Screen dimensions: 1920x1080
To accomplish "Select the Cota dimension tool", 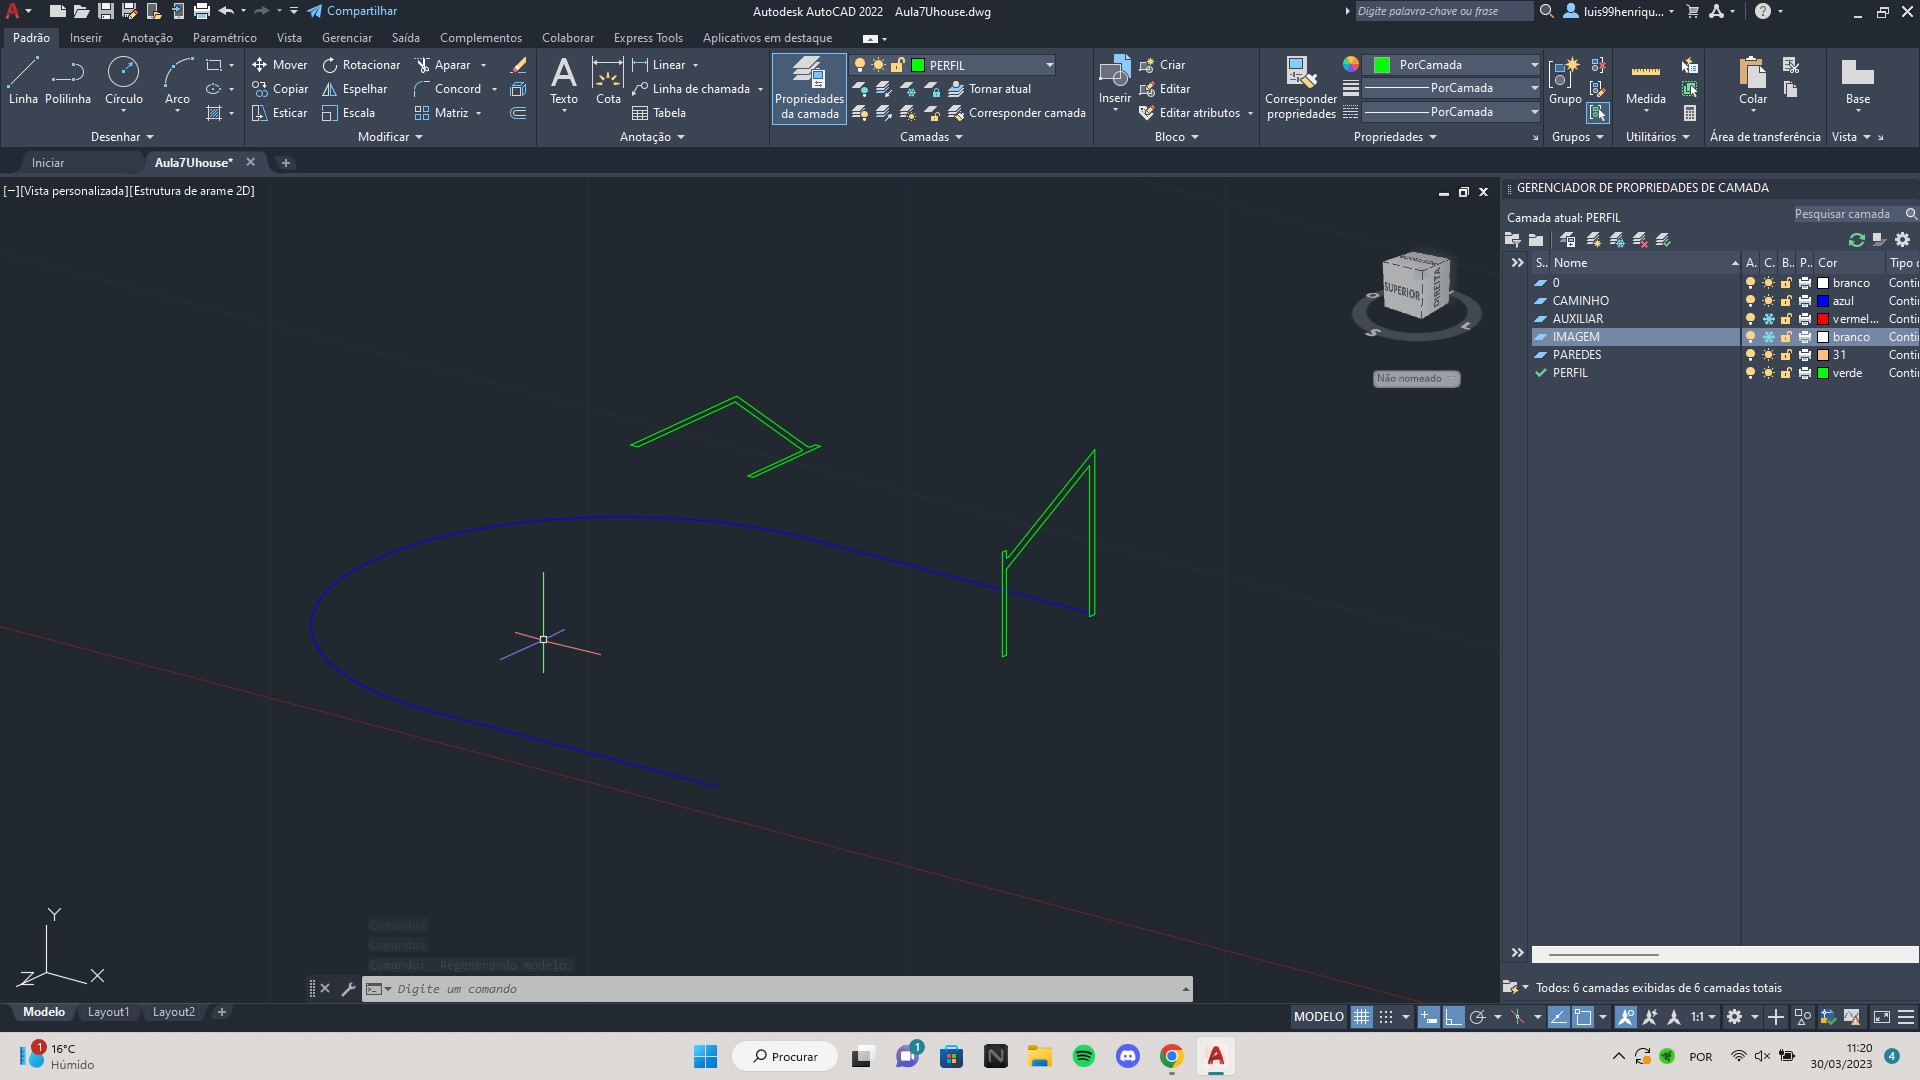I will (608, 81).
